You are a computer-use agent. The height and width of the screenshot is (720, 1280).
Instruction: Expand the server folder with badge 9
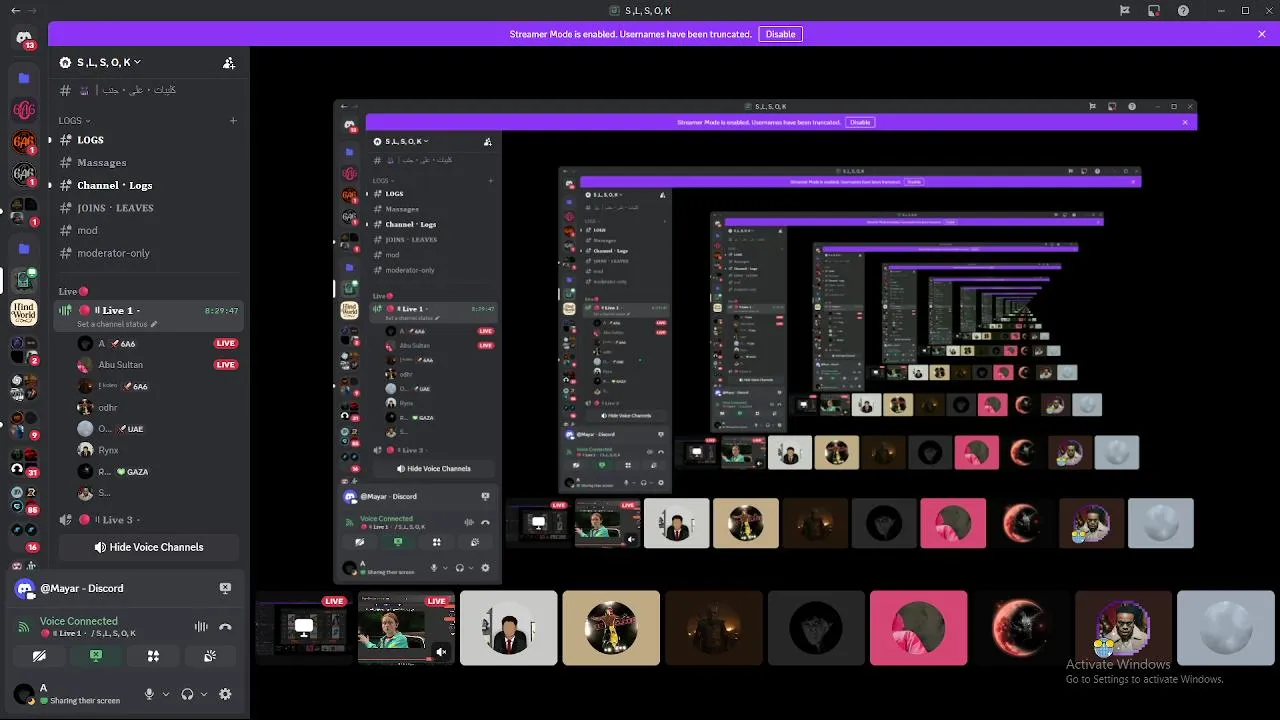(x=24, y=424)
